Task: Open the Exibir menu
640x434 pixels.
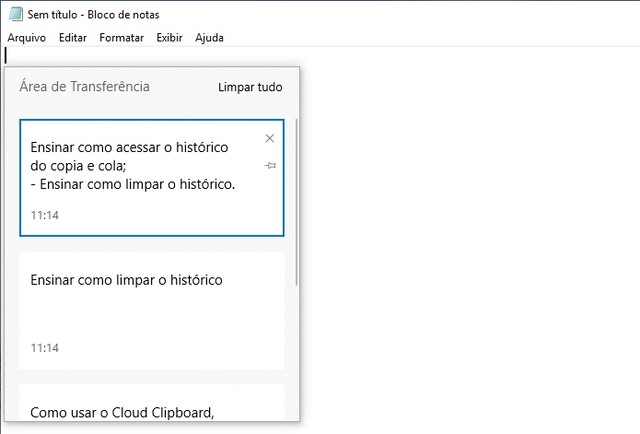Action: click(x=169, y=38)
